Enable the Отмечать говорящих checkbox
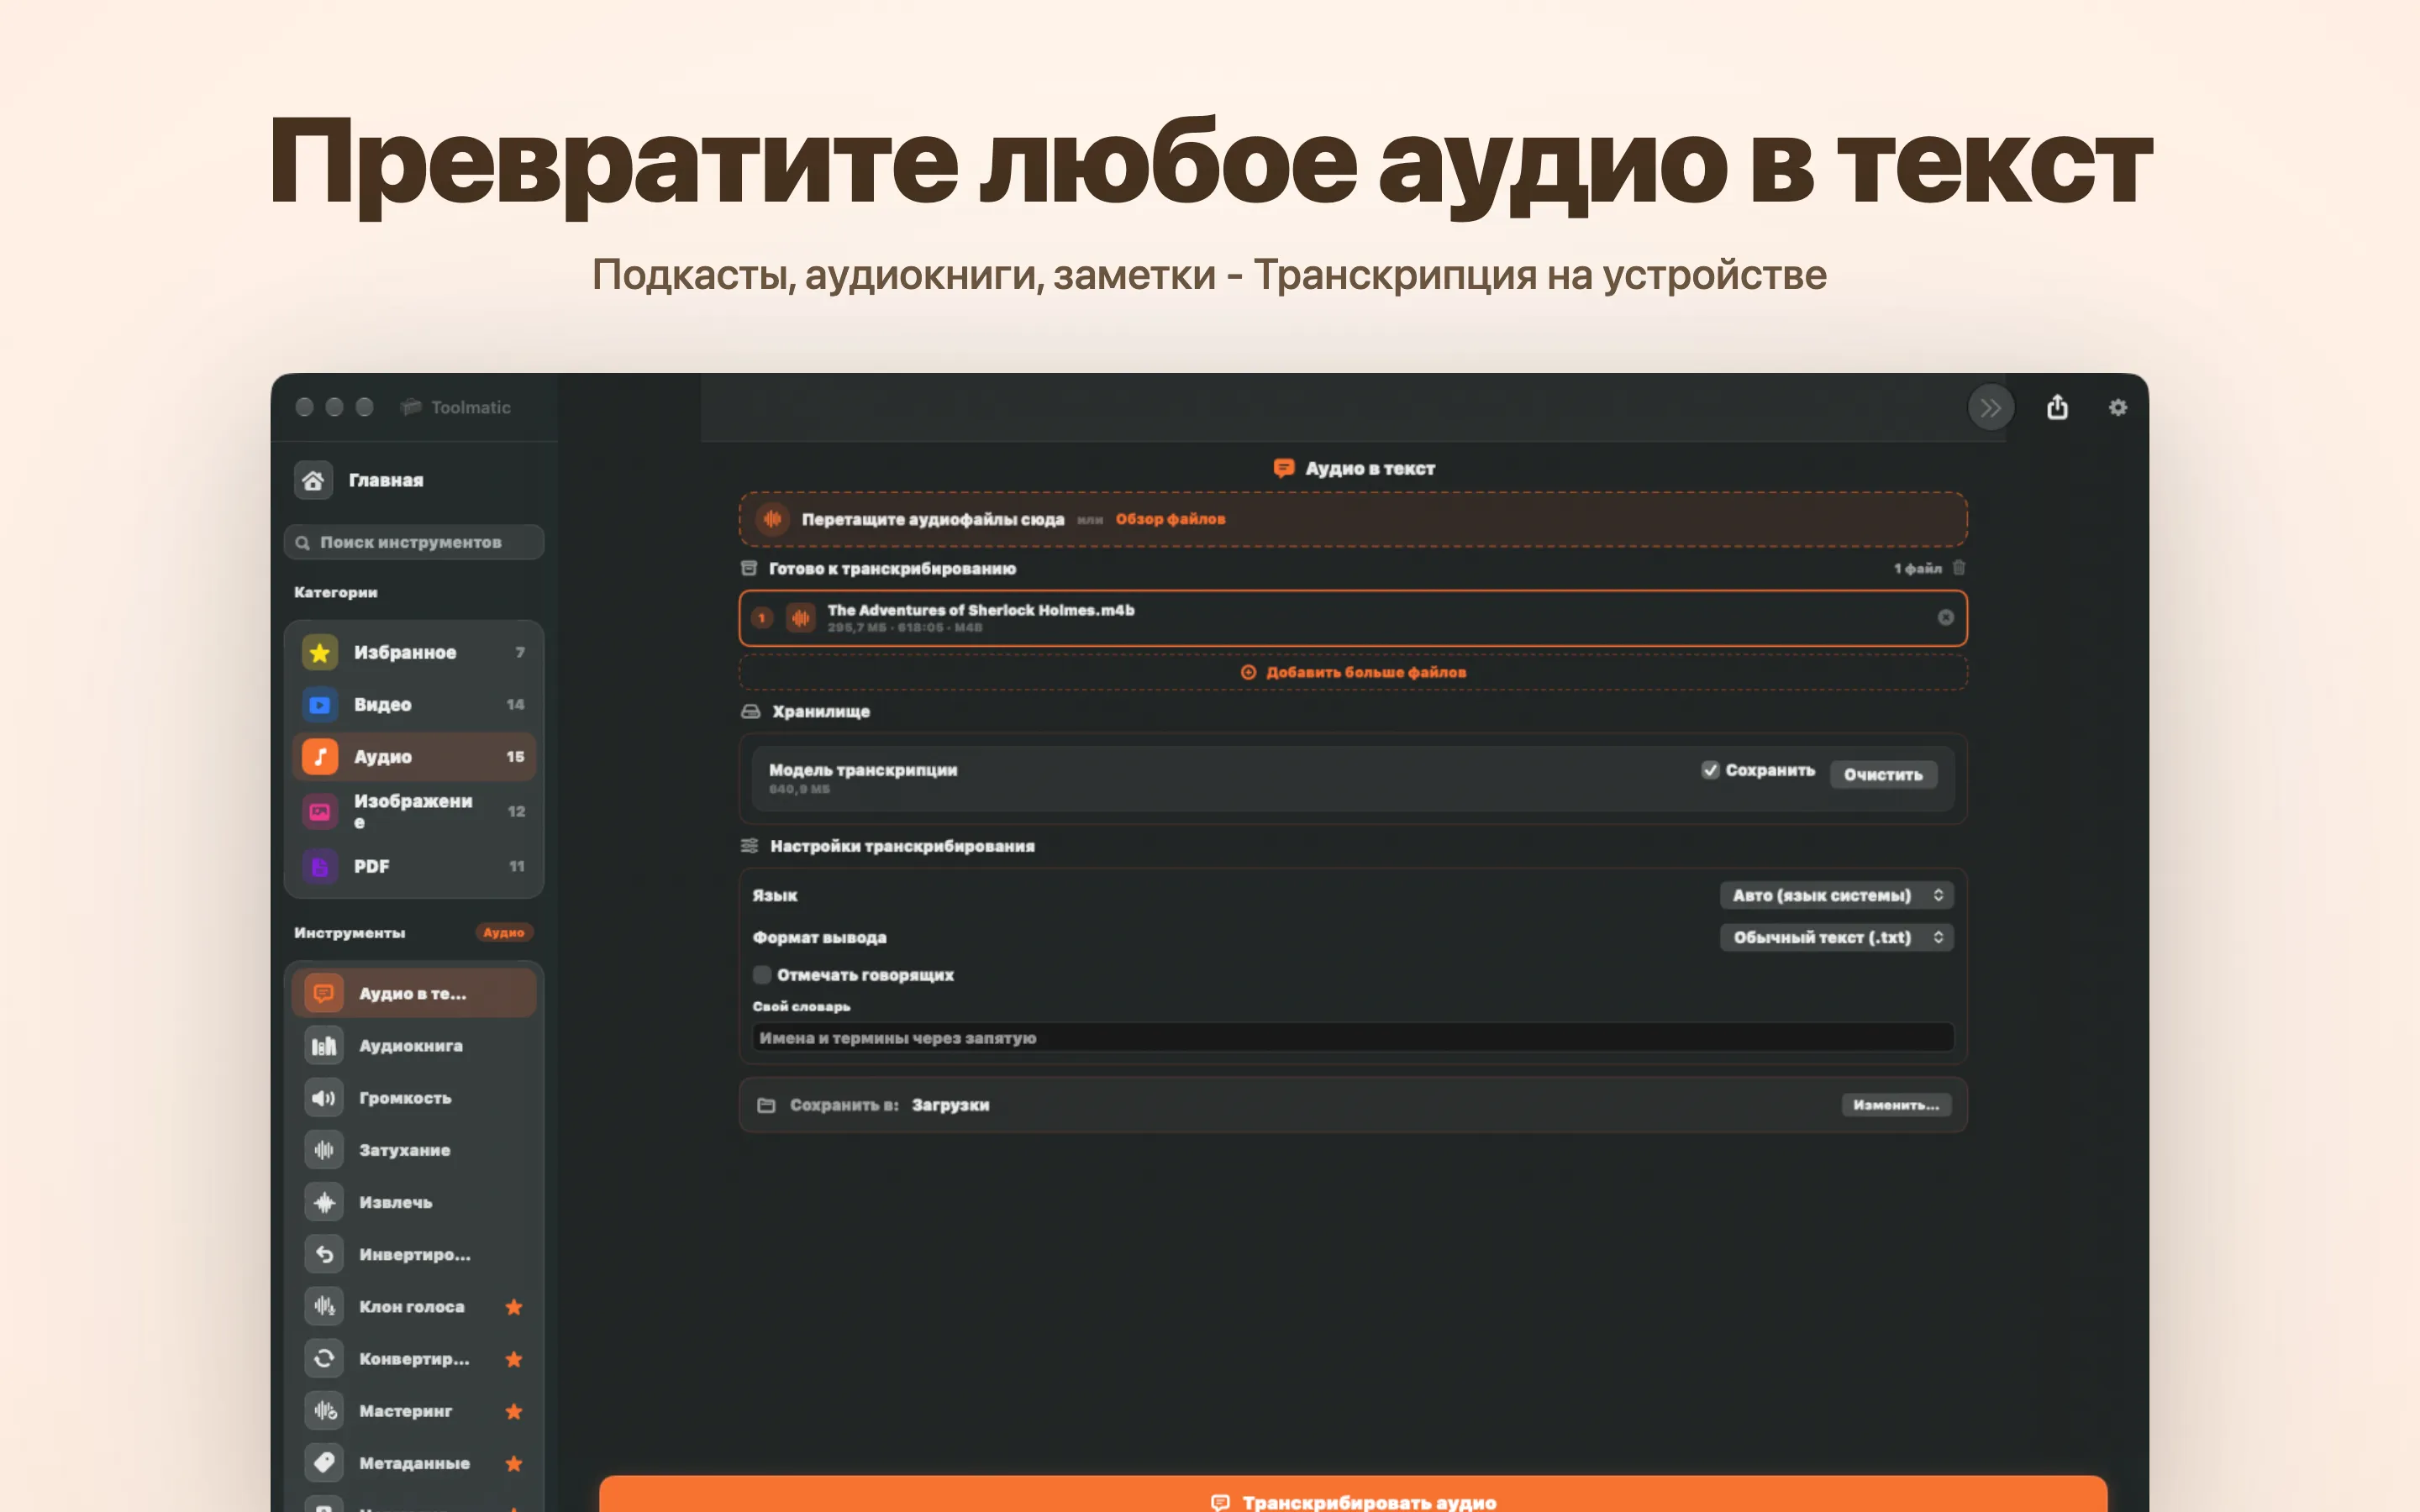This screenshot has width=2420, height=1512. [x=762, y=975]
